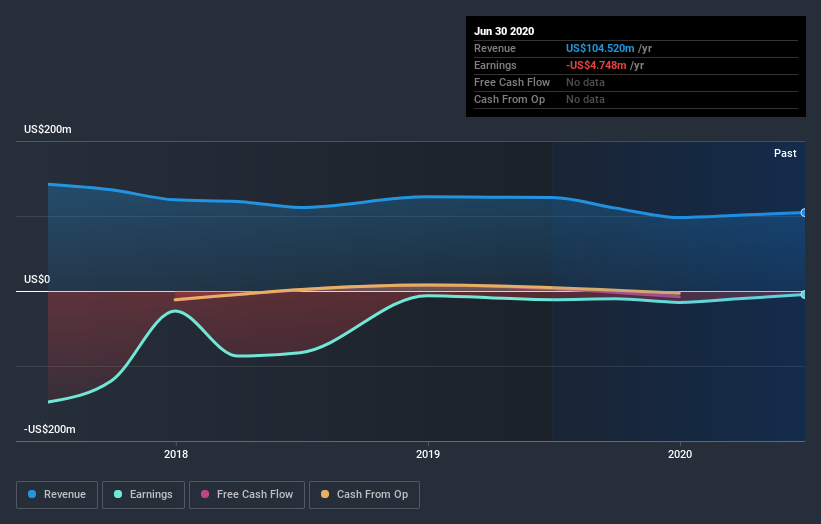This screenshot has width=821, height=524.
Task: Click the Free Cash Flow tooltip row label
Action: click(x=512, y=82)
